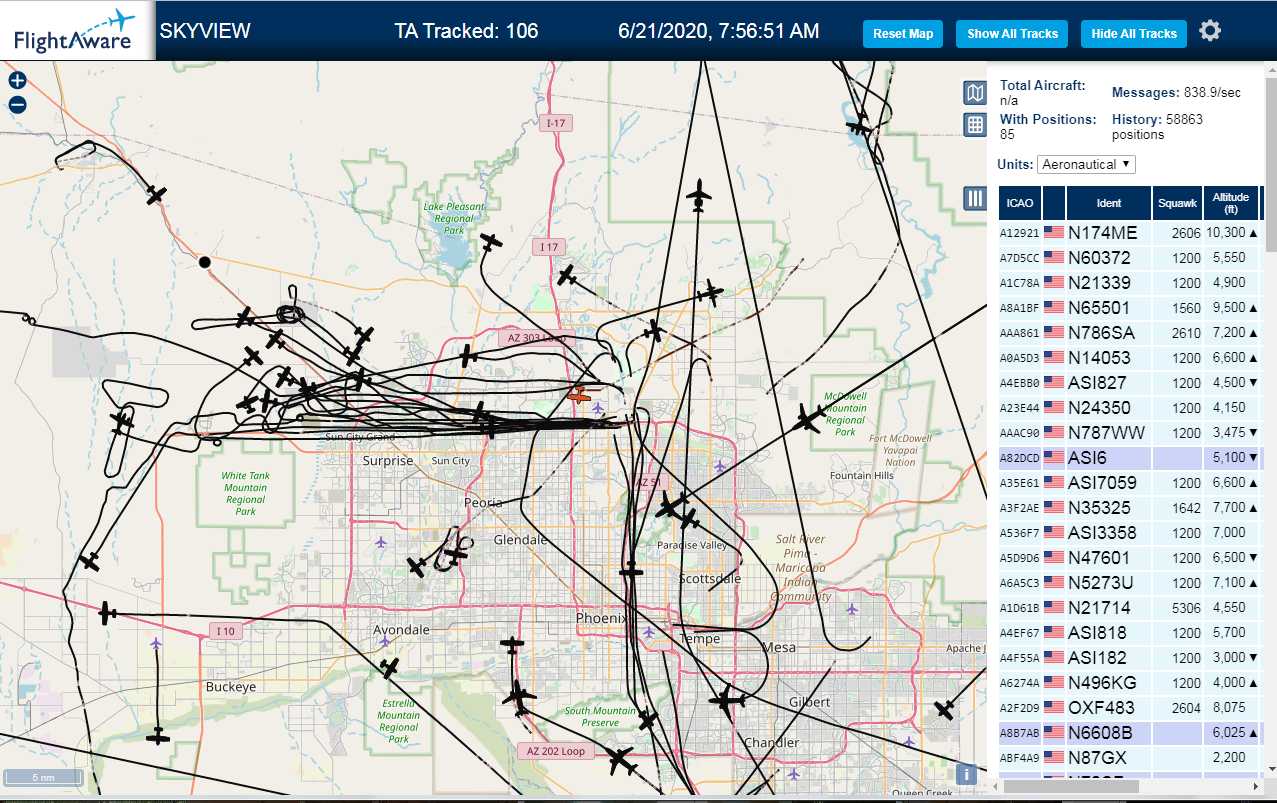This screenshot has width=1277, height=803.
Task: Open the settings gear icon
Action: pos(1210,31)
